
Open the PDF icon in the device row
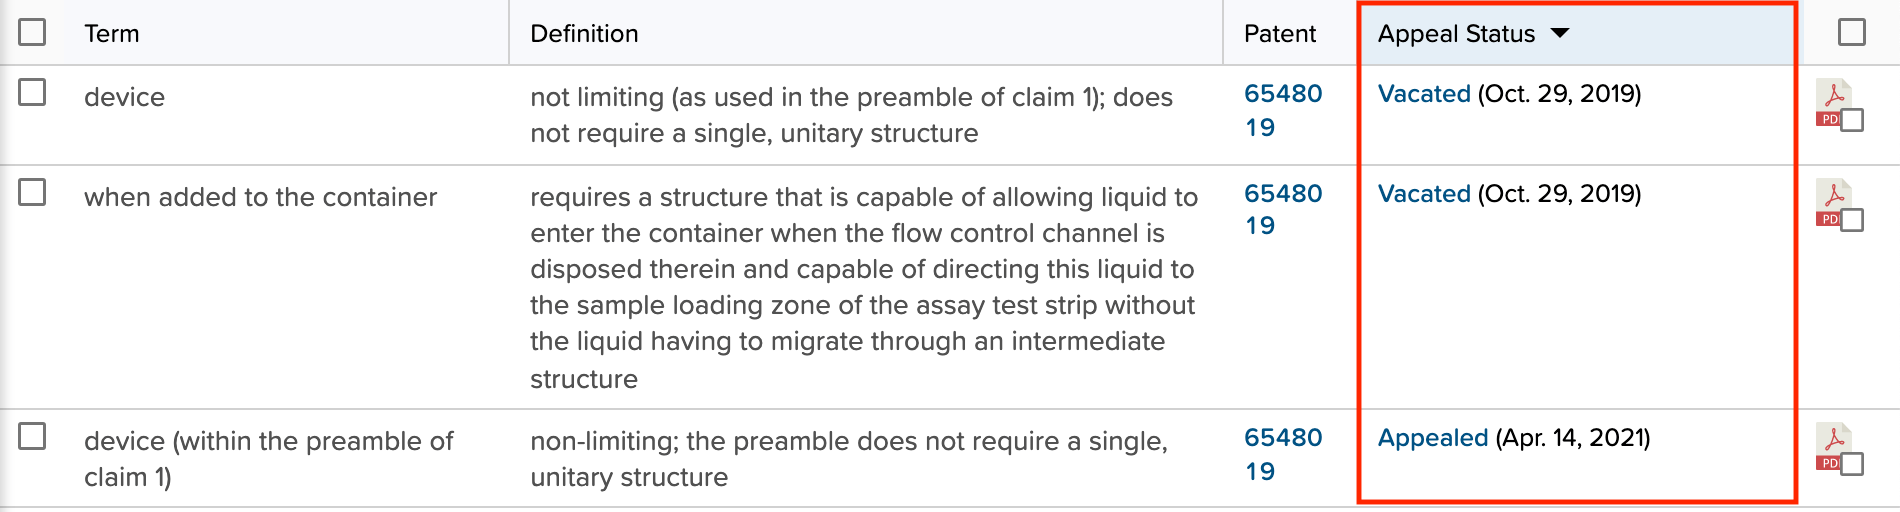[1832, 102]
